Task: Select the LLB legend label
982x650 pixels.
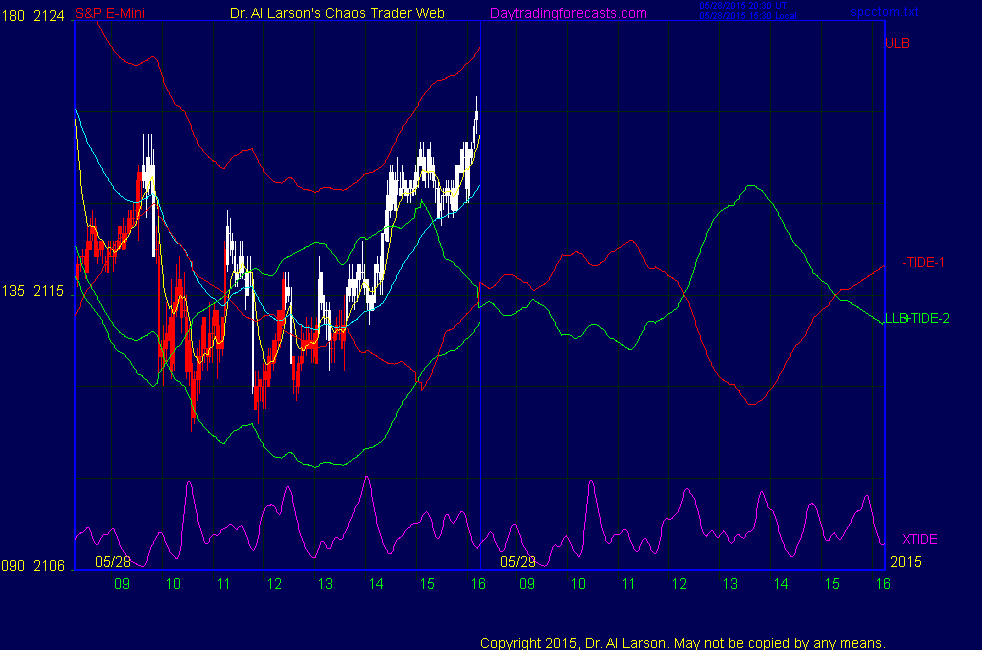Action: [896, 318]
